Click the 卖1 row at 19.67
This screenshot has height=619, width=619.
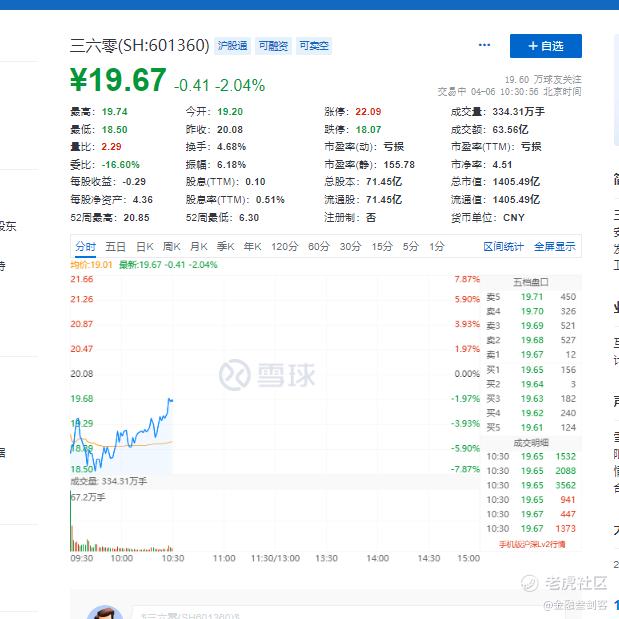pos(531,355)
